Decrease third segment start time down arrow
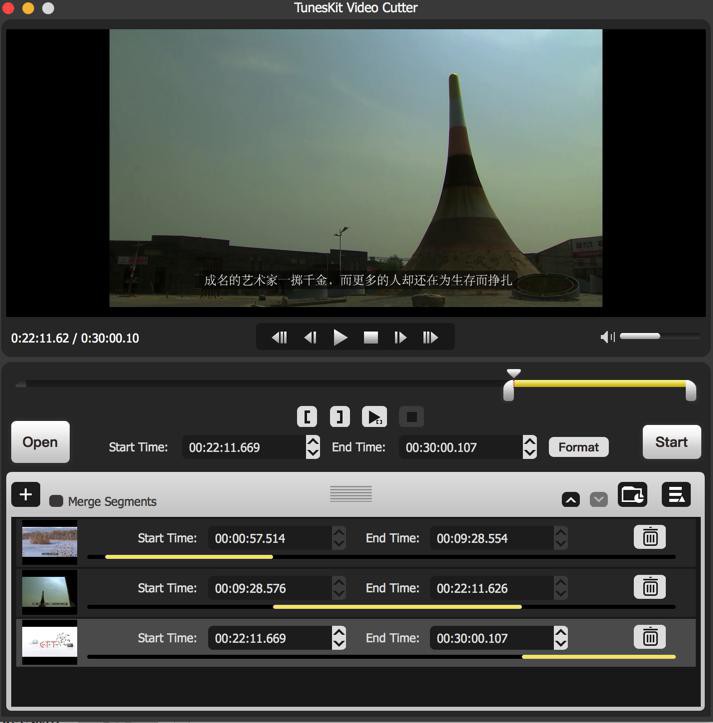 339,644
